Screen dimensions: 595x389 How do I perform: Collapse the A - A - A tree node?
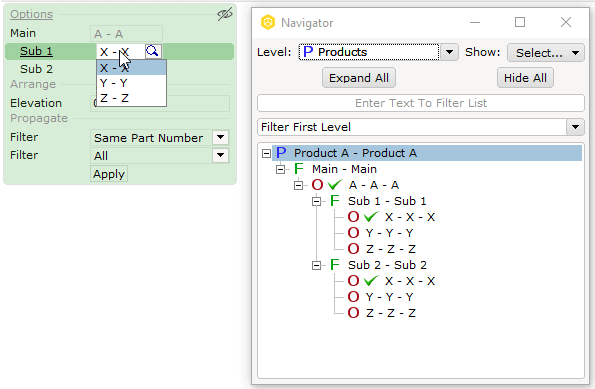coord(299,185)
